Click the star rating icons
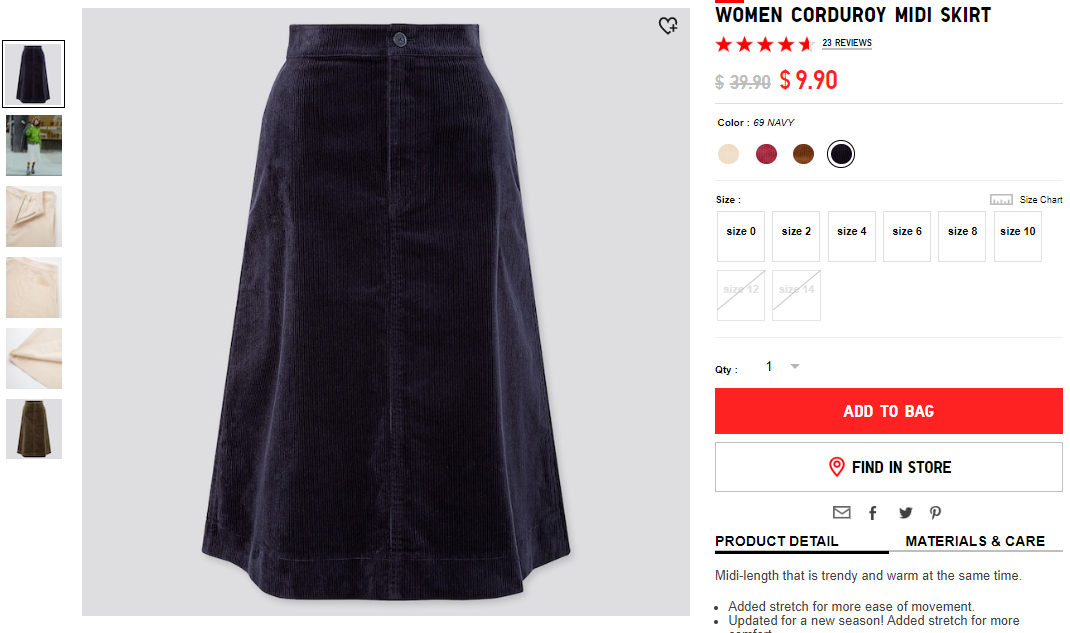 click(765, 44)
